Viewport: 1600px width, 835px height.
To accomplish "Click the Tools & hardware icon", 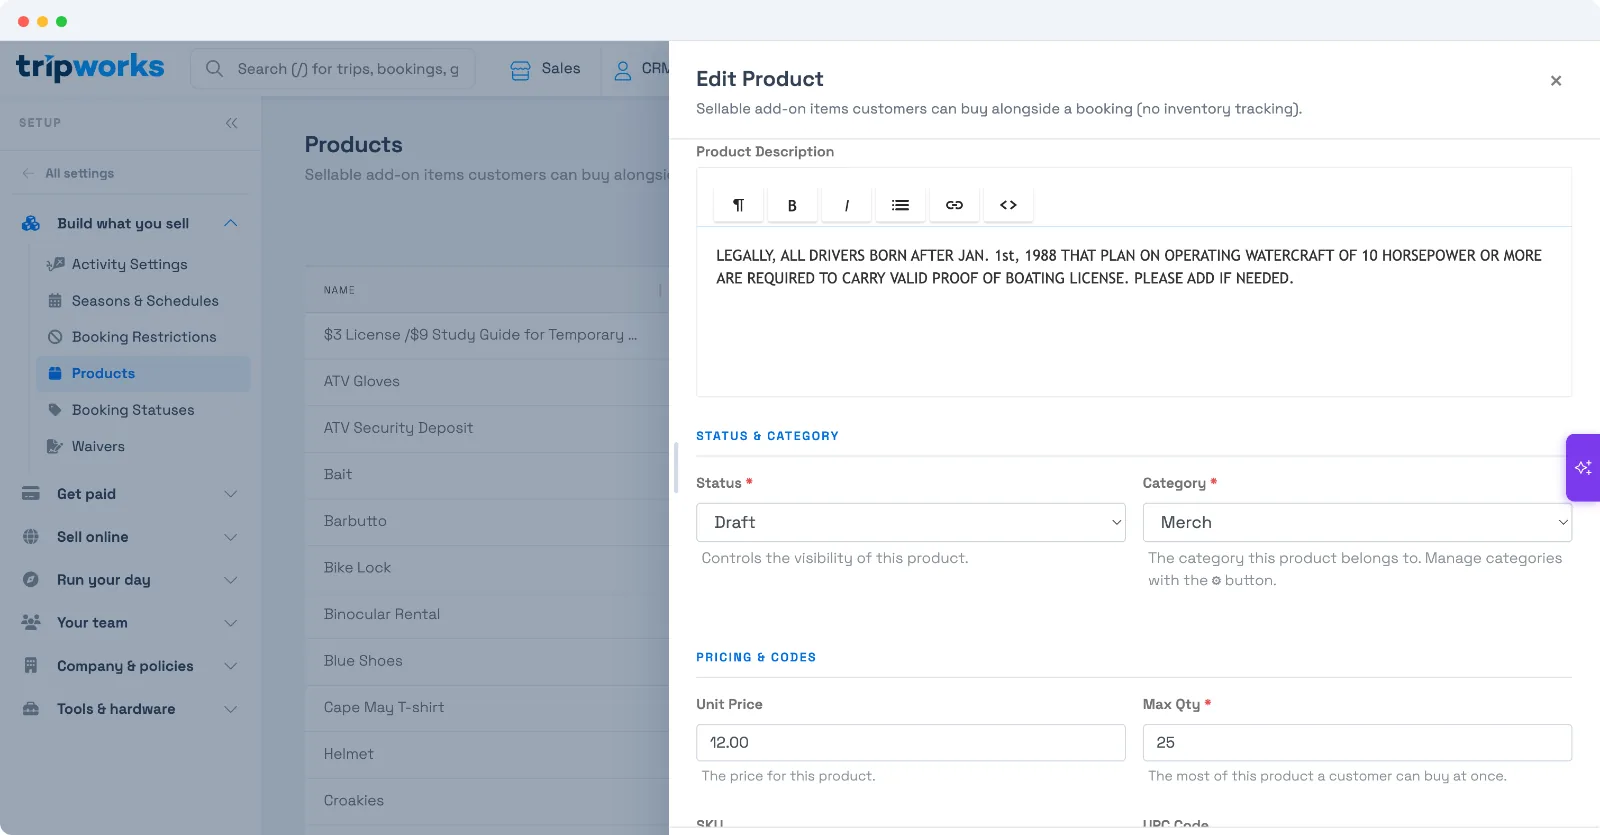I will [x=31, y=709].
